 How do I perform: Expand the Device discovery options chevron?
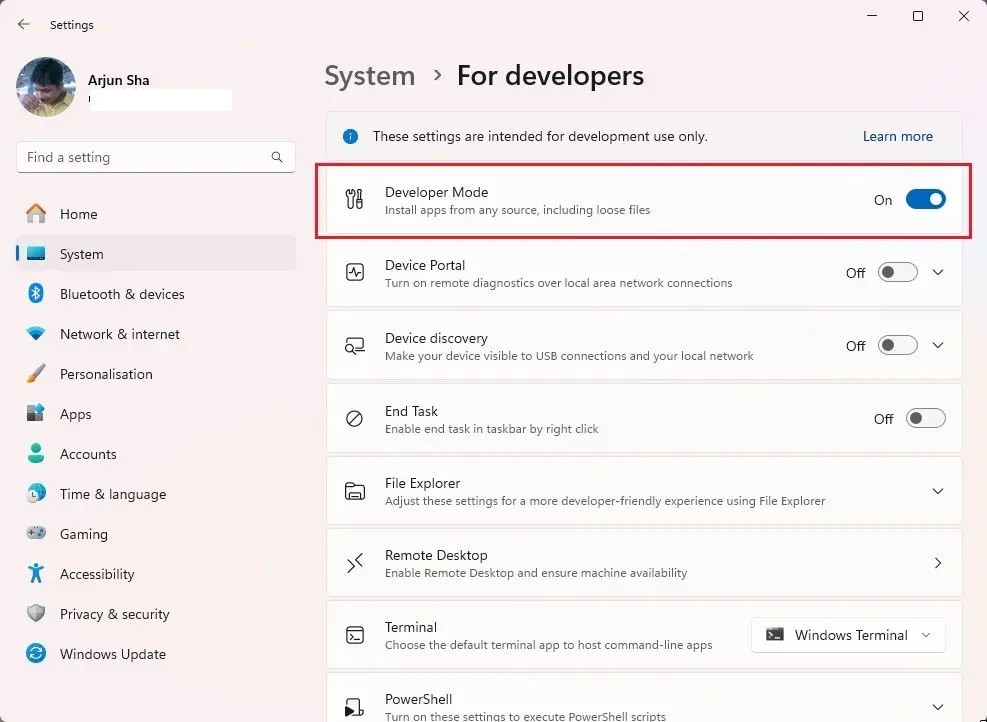(x=937, y=346)
